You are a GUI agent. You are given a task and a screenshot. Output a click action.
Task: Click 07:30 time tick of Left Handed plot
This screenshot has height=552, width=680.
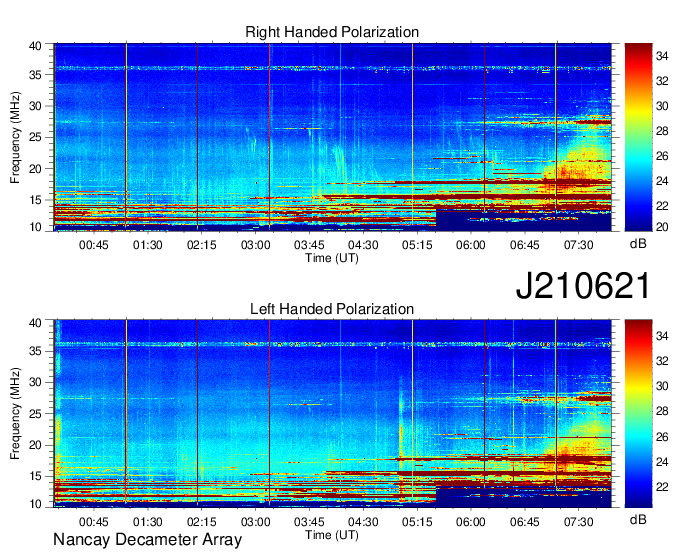[579, 521]
